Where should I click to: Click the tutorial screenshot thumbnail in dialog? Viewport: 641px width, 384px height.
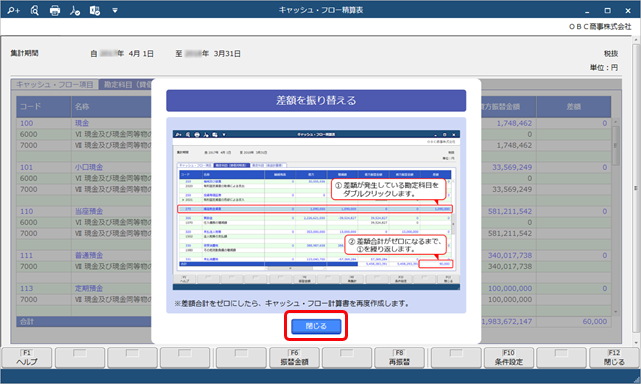click(316, 210)
